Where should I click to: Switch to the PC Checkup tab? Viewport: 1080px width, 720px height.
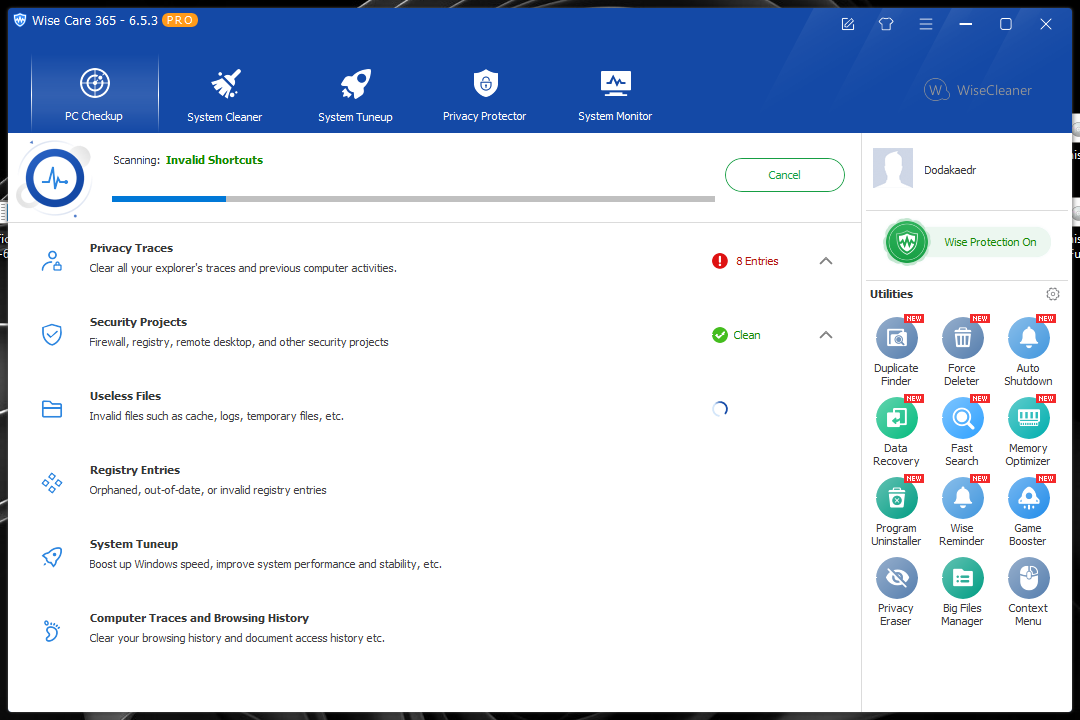tap(94, 94)
